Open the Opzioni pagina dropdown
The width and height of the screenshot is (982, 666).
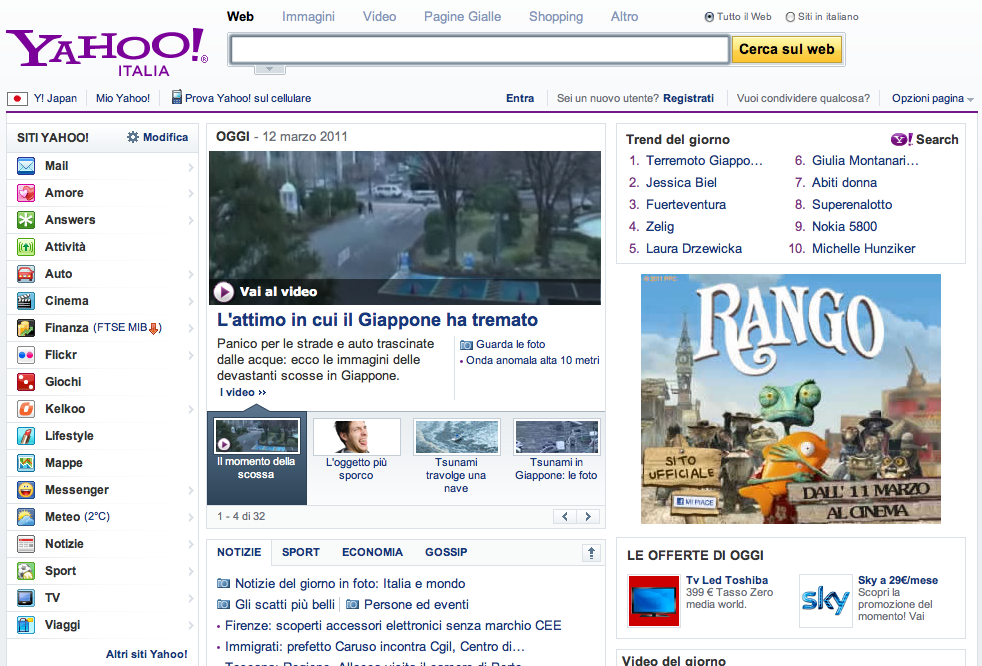click(x=933, y=98)
